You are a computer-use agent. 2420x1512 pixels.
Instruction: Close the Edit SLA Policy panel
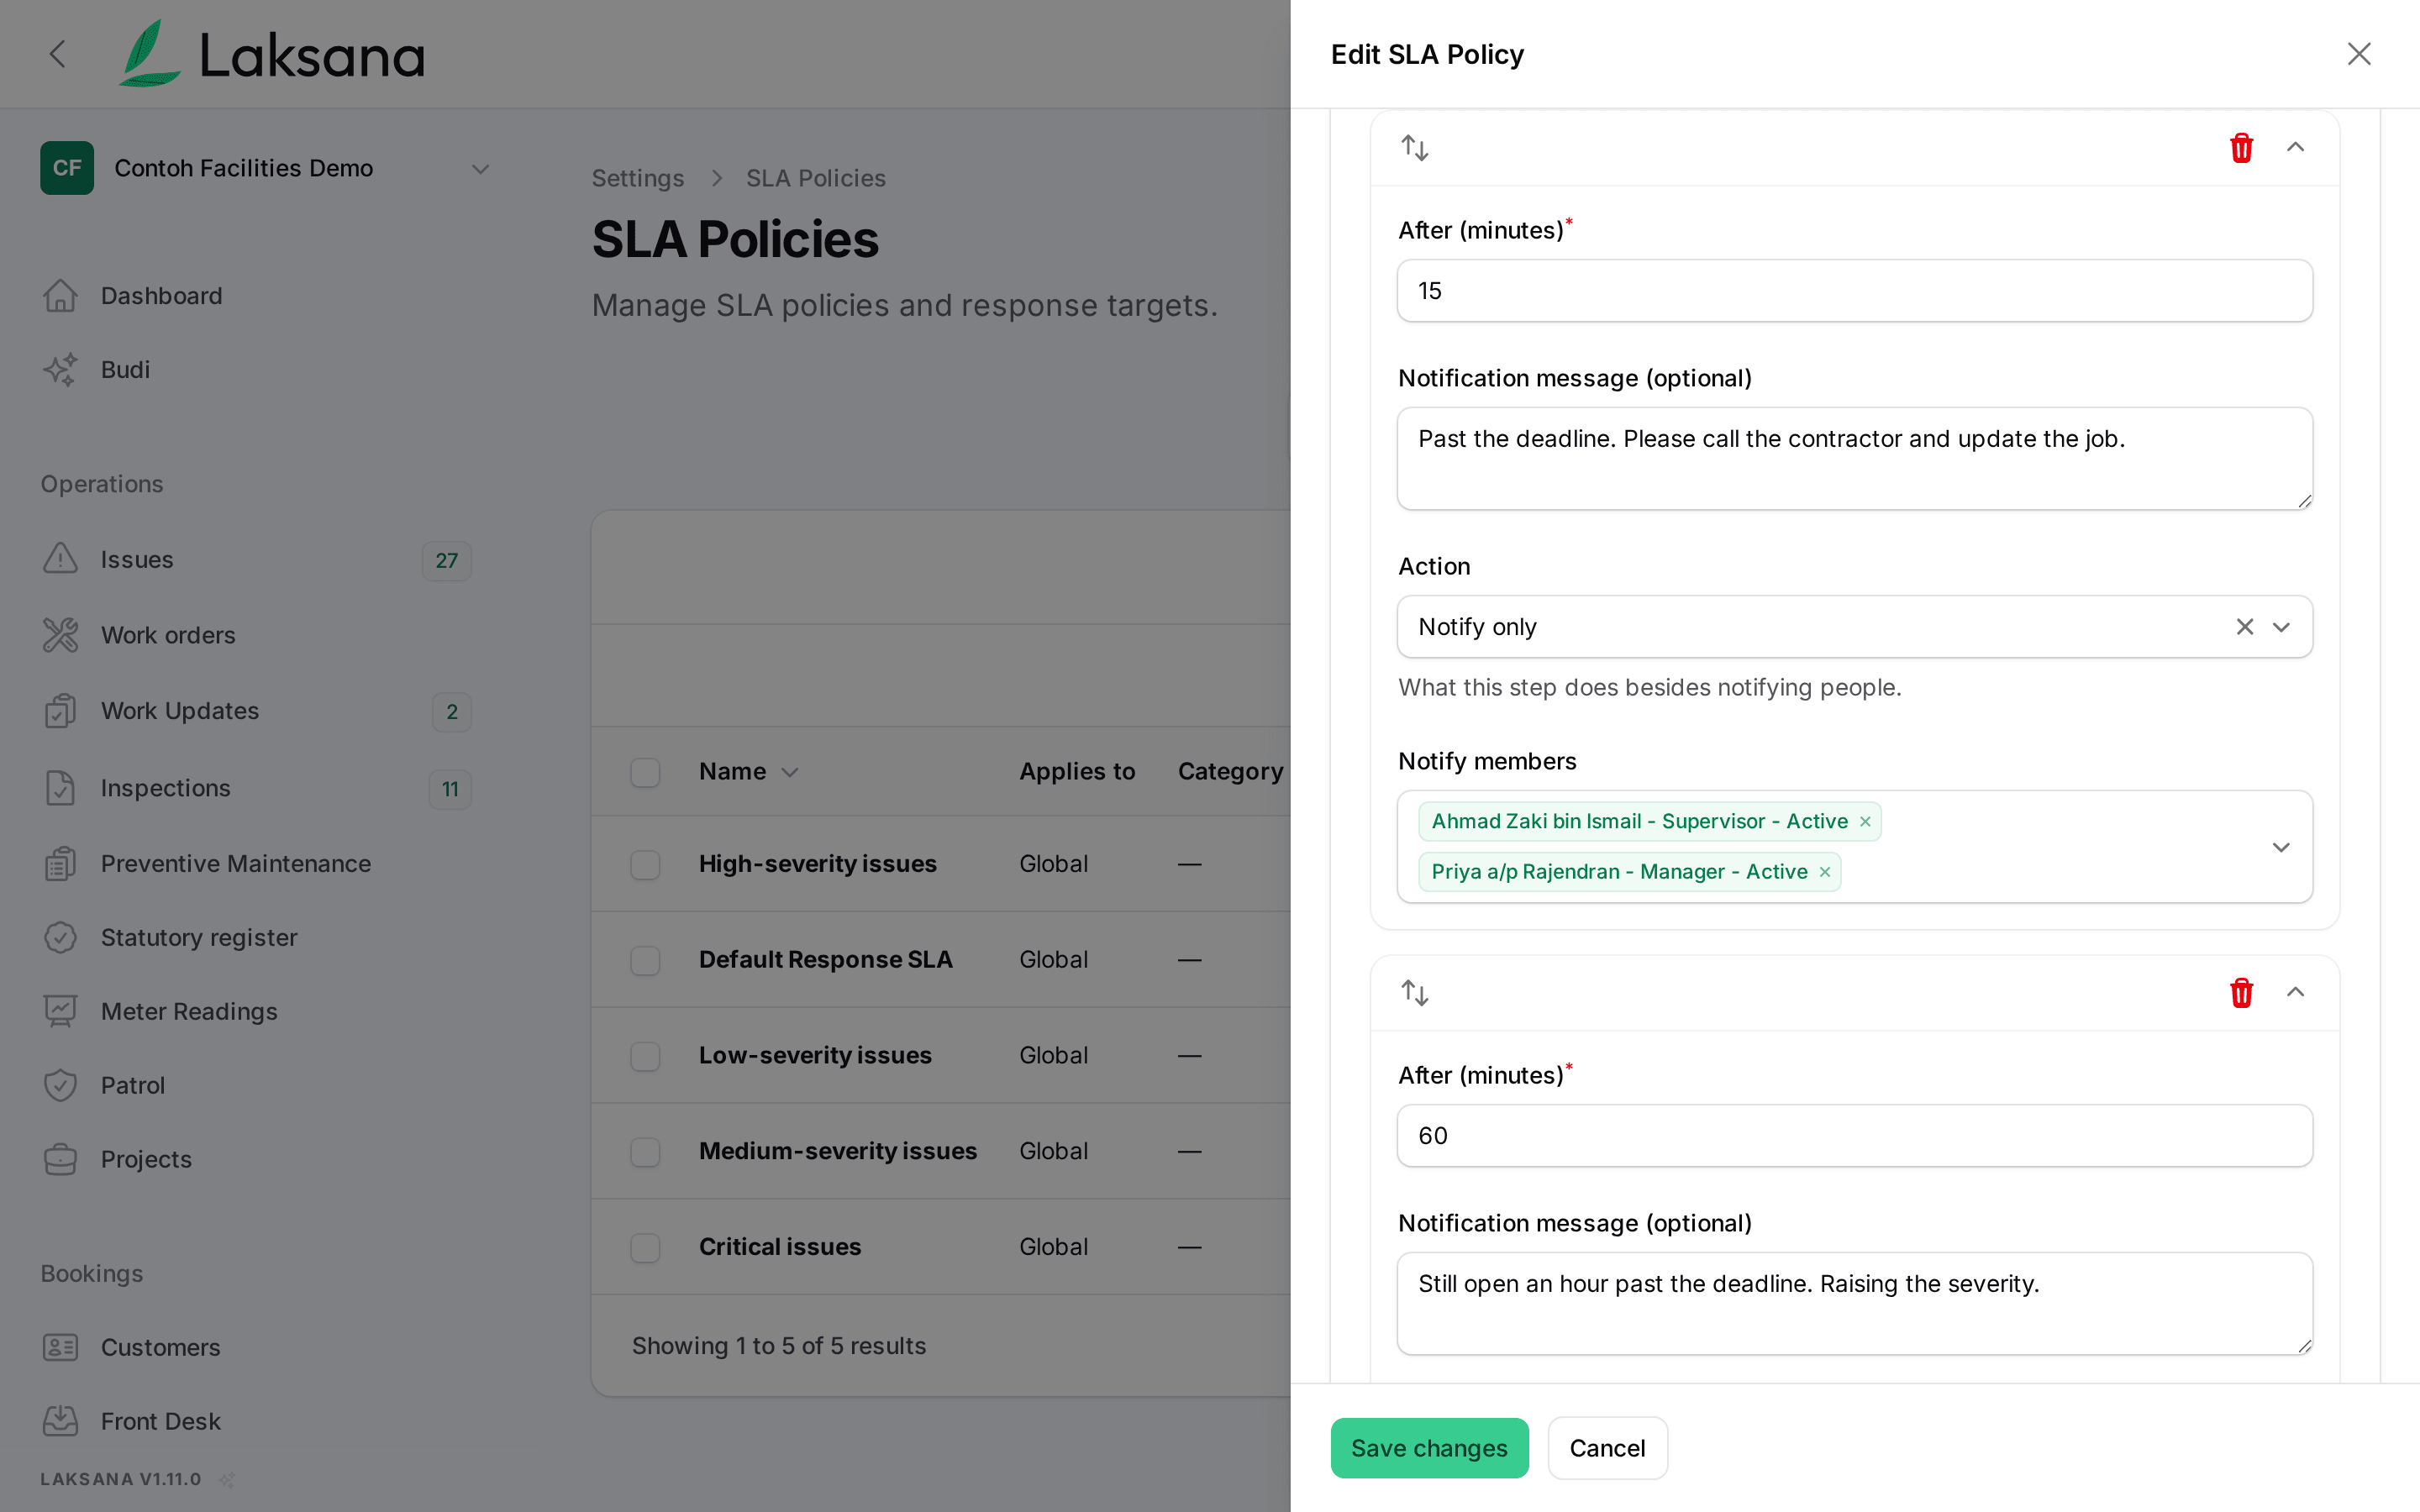tap(2359, 54)
